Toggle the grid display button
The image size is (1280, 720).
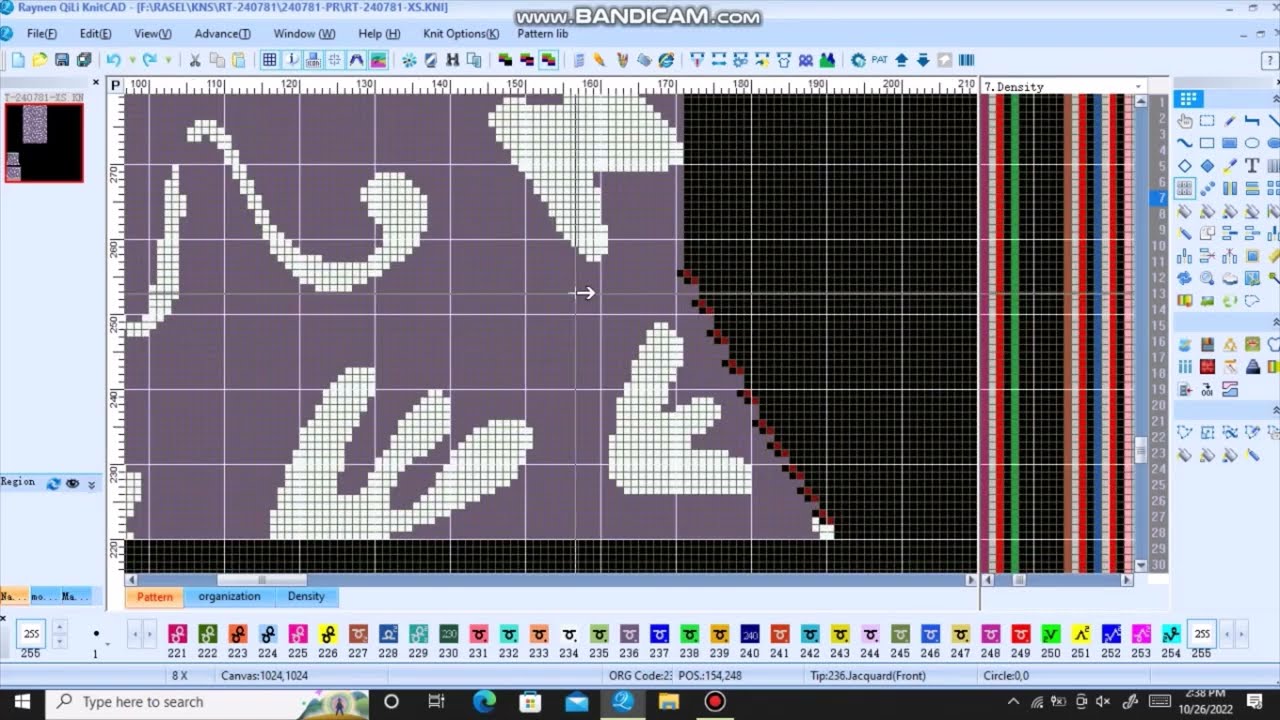click(270, 60)
